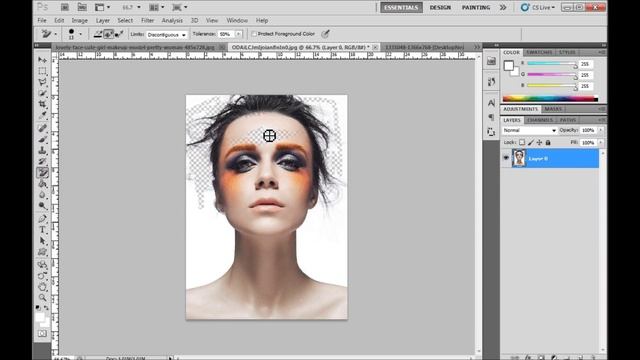Switch to the Paths tab
The width and height of the screenshot is (640, 360).
(x=568, y=120)
